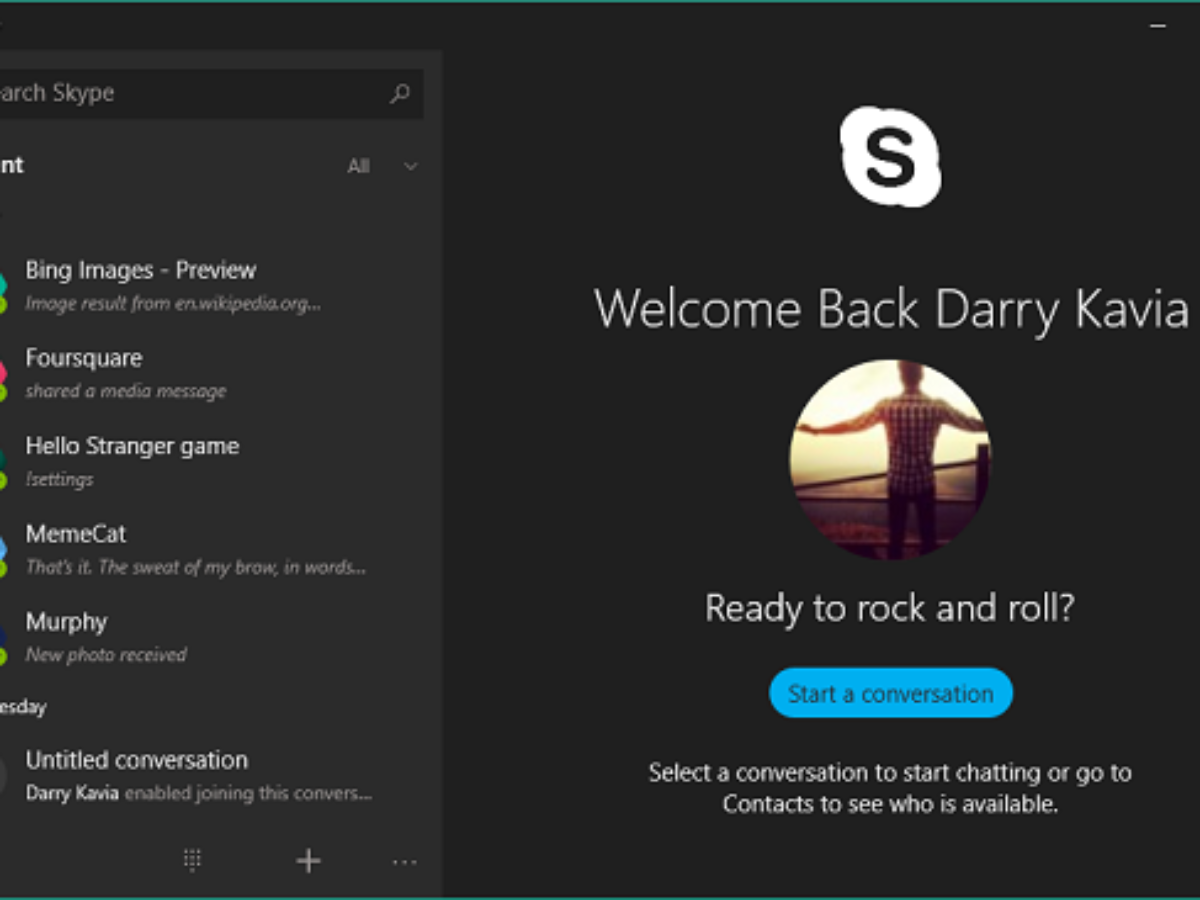Select the Hello Stranger game chat
This screenshot has width=1200, height=900.
[220, 461]
